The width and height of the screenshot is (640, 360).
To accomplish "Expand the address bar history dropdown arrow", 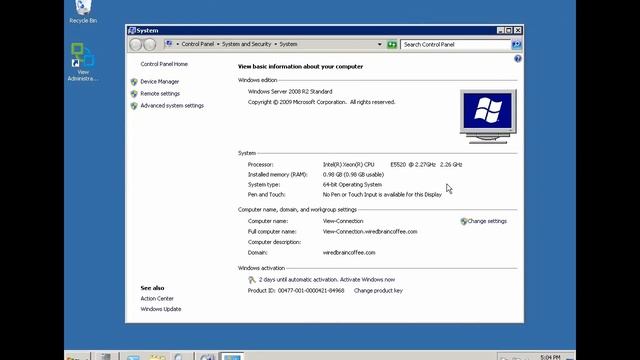I will coord(380,44).
